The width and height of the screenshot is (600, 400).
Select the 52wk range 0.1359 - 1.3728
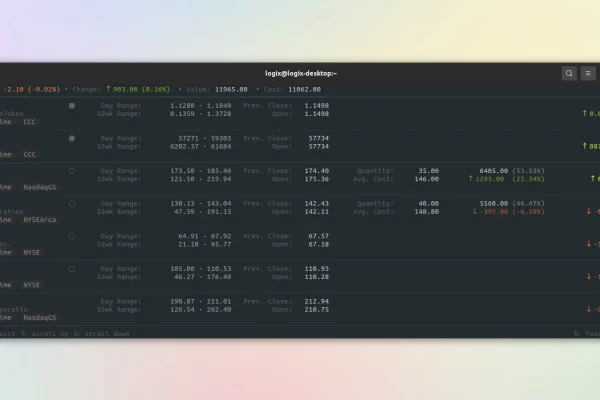click(201, 114)
